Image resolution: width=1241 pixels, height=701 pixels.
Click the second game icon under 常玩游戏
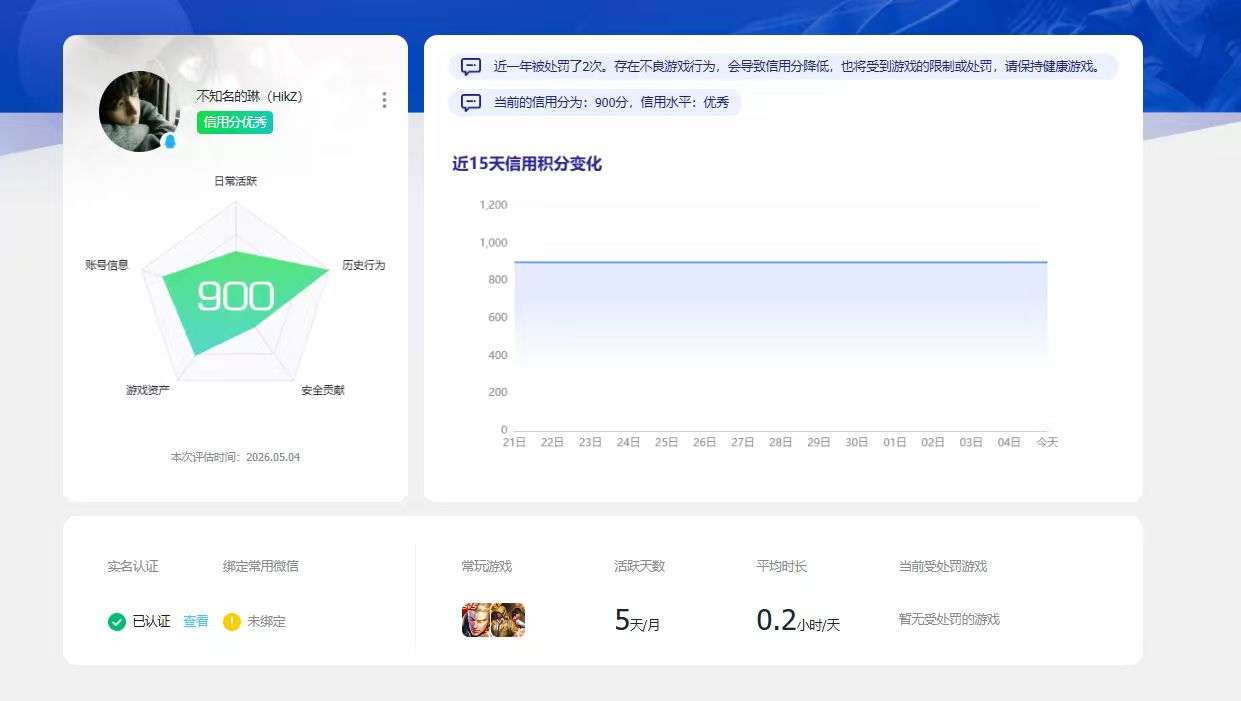509,620
